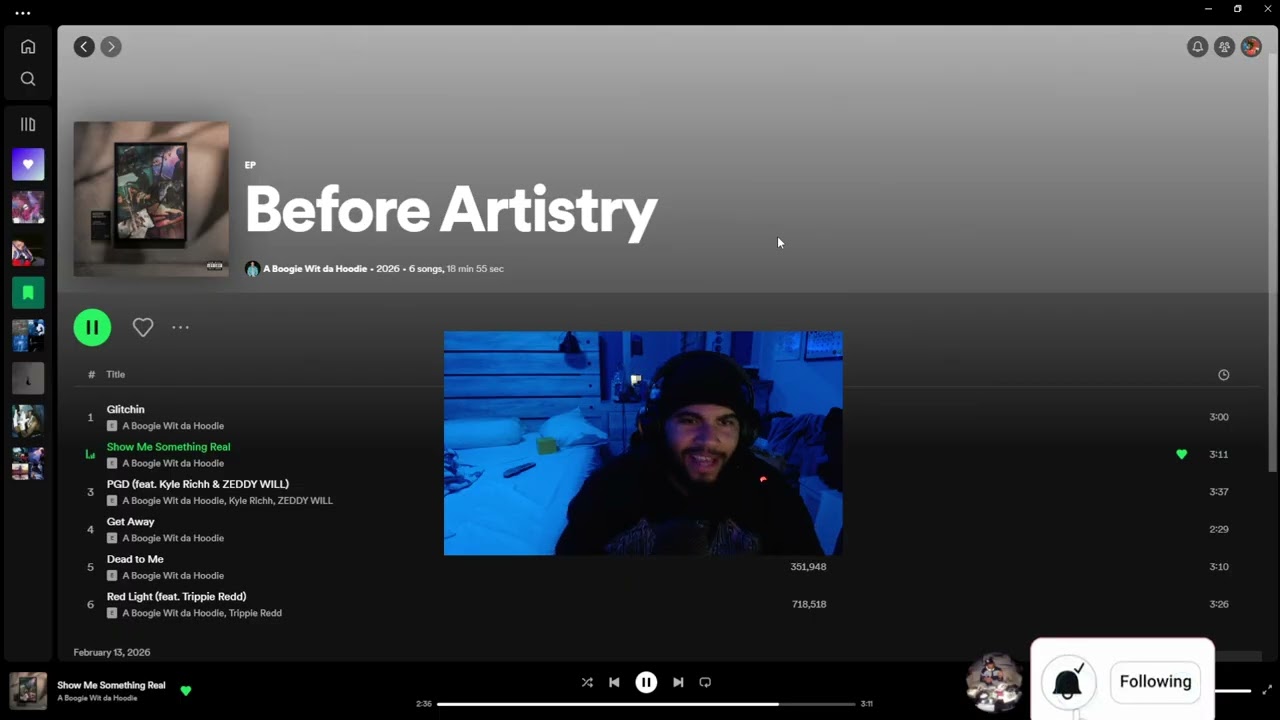This screenshot has width=1280, height=720.
Task: Open the last sidebar playlist thumbnail
Action: pos(28,464)
